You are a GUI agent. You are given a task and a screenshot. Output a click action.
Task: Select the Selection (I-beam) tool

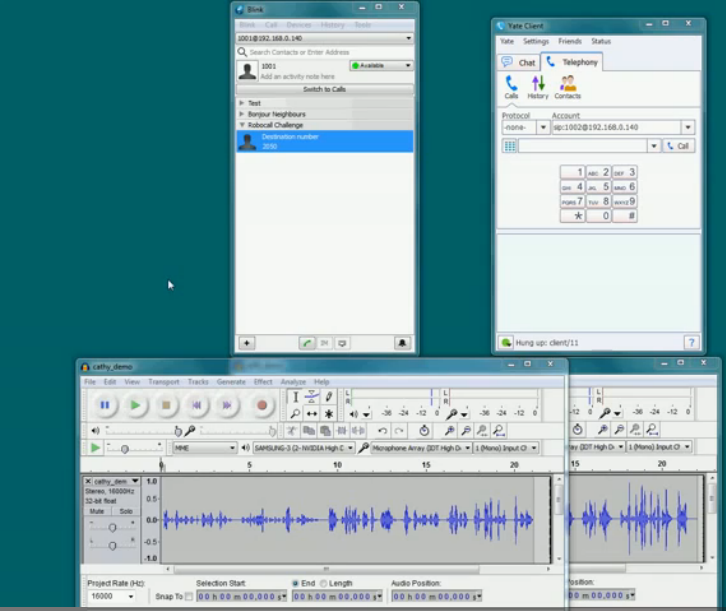tap(295, 397)
